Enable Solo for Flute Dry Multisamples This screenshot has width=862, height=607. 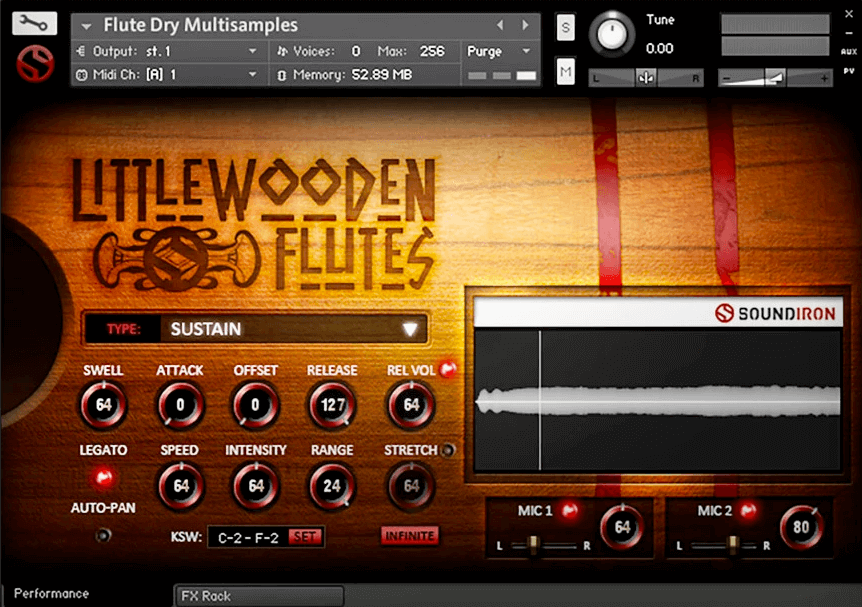[565, 29]
